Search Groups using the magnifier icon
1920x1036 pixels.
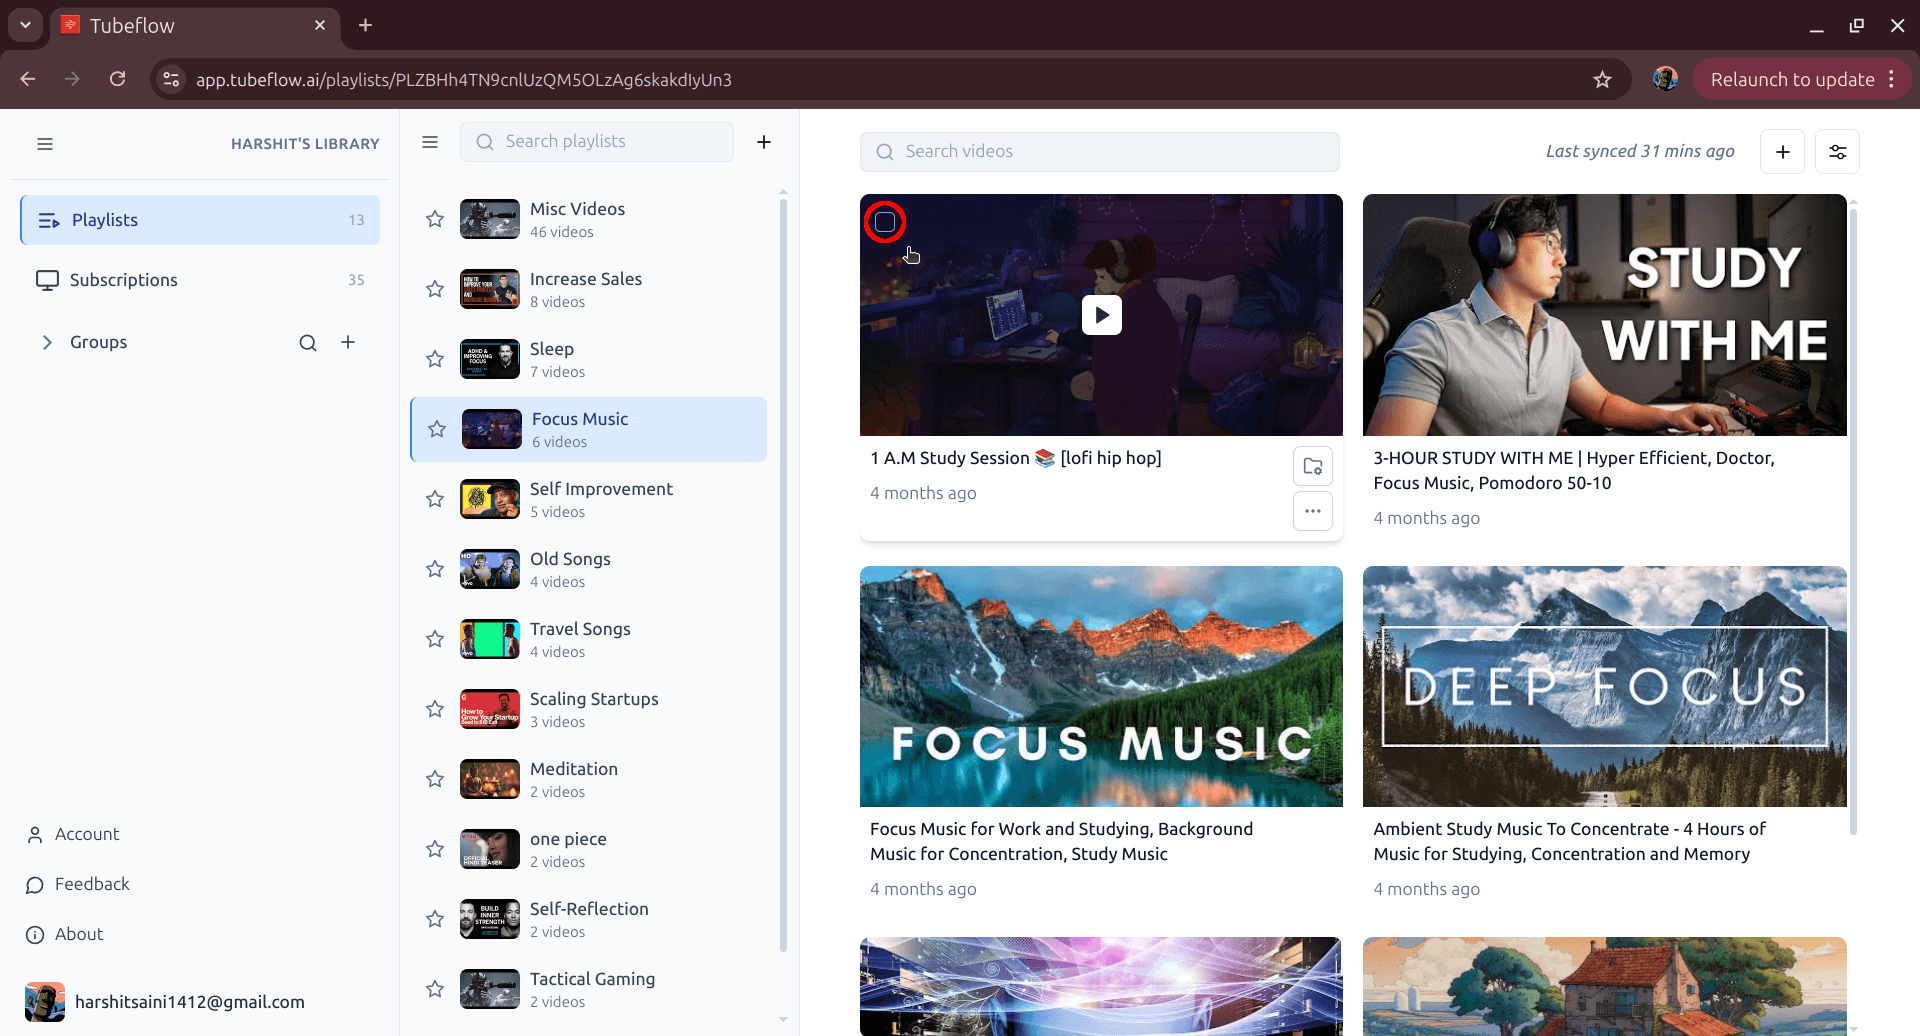(x=307, y=342)
